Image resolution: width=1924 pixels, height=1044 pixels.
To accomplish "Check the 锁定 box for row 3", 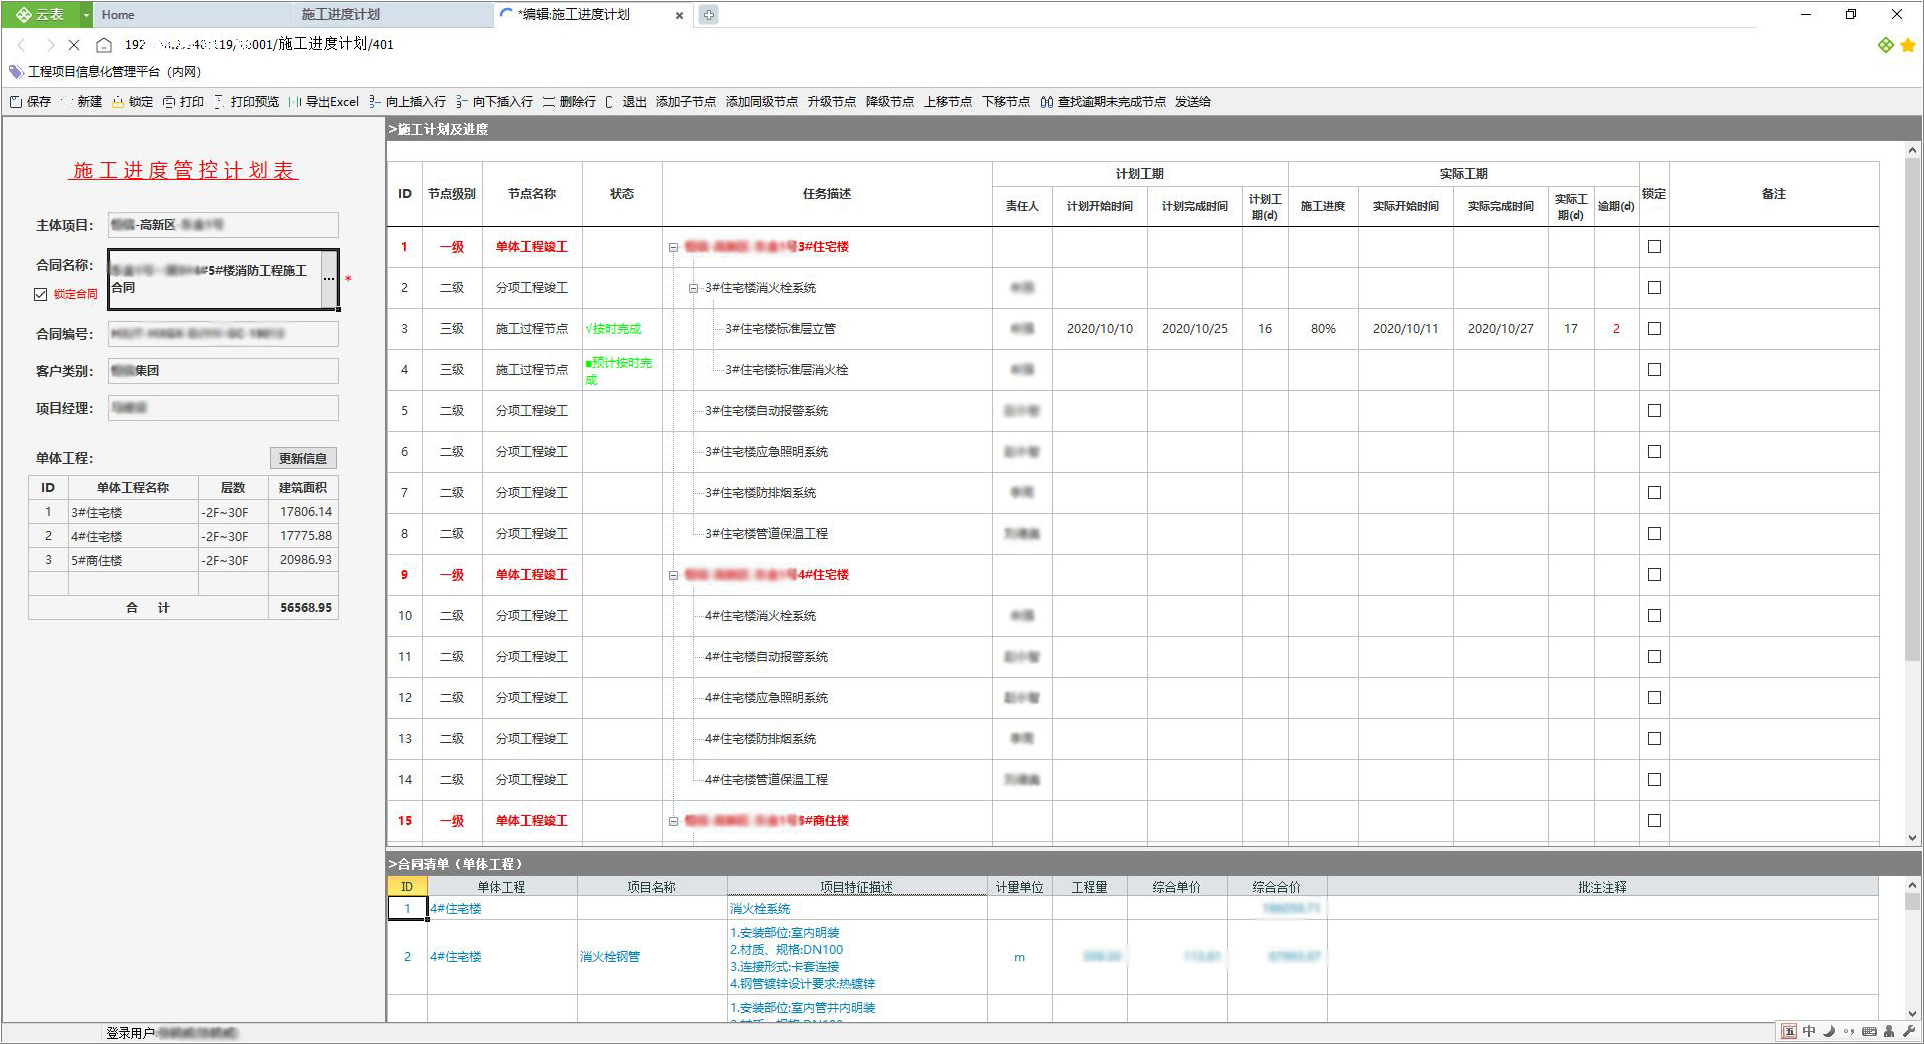I will click(x=1654, y=329).
